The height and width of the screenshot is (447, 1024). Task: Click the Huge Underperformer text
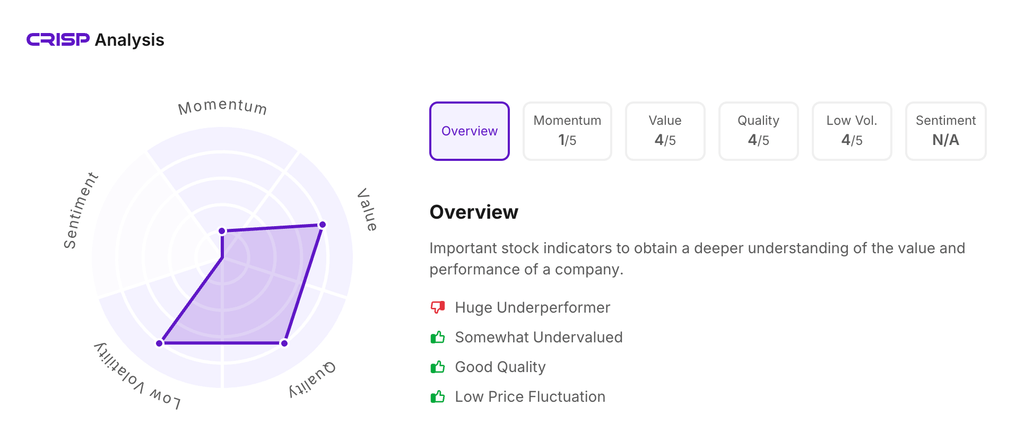[x=532, y=308]
